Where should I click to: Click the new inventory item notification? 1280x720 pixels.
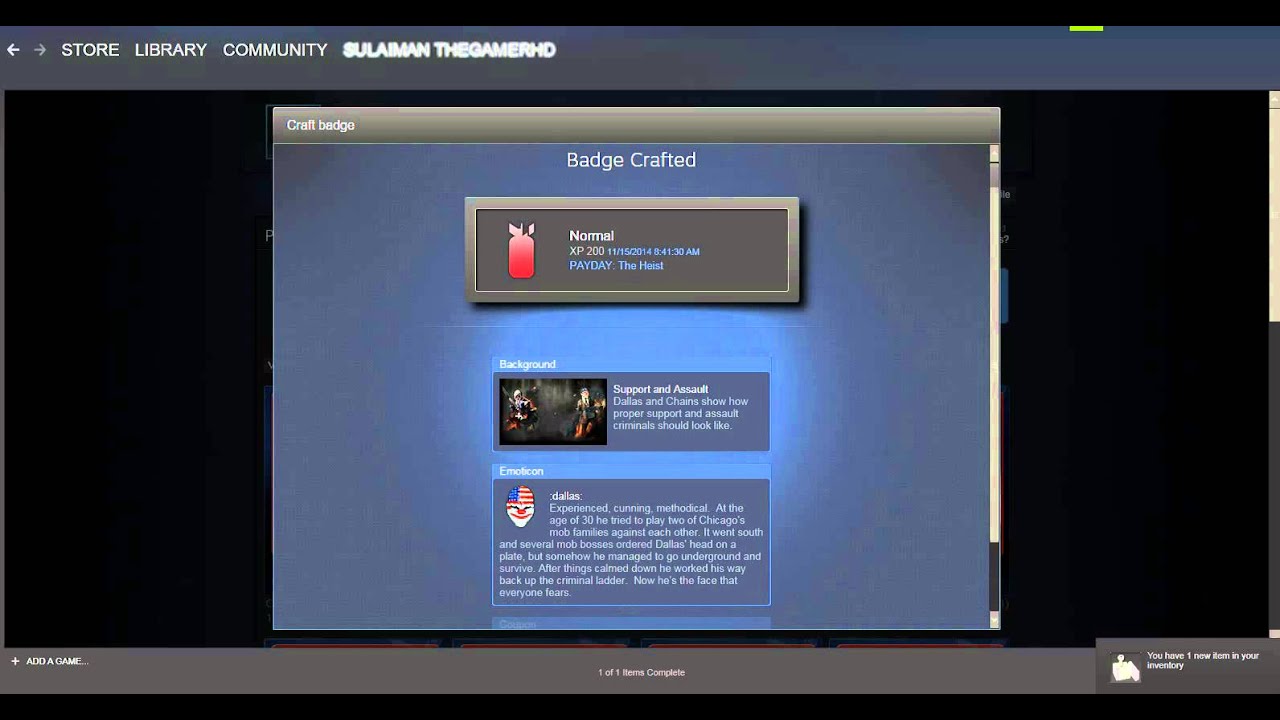tap(1188, 665)
